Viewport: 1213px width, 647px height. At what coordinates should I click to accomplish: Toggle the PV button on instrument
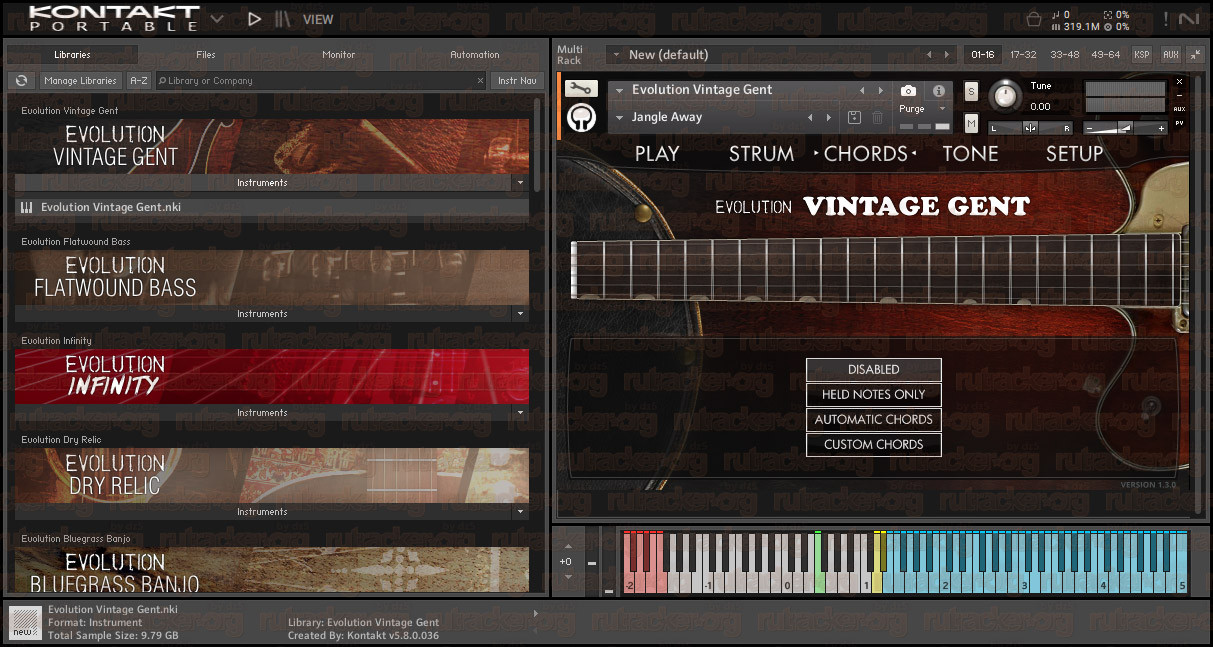1180,123
